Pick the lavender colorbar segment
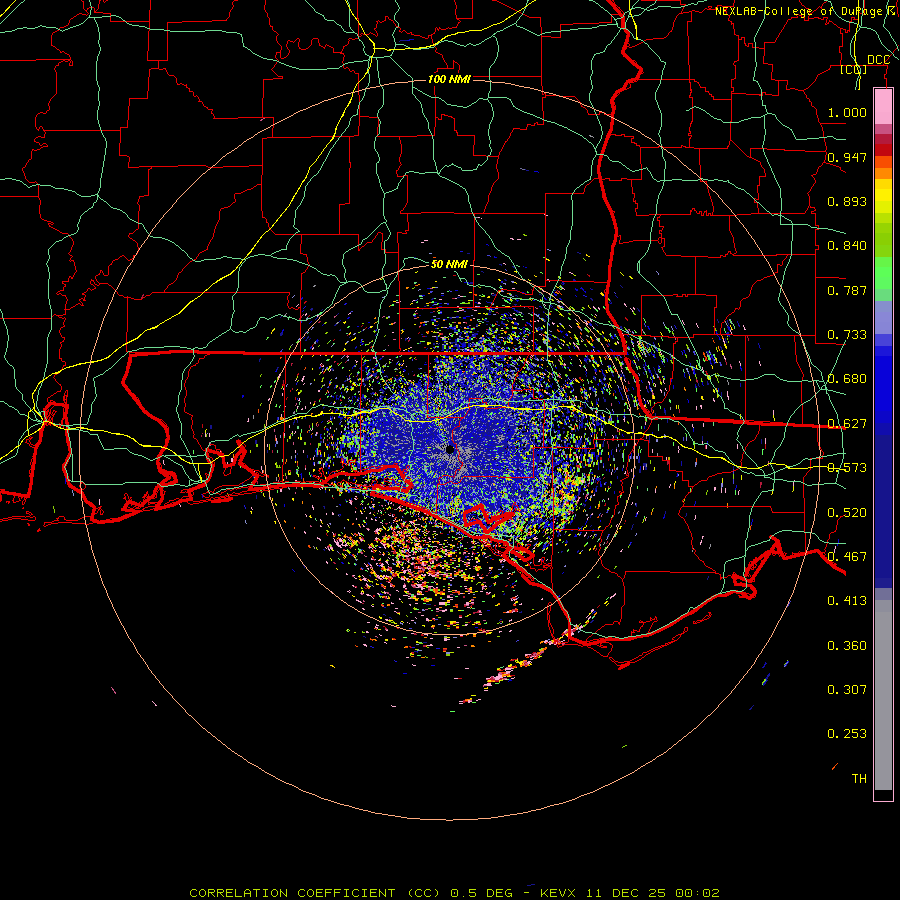The image size is (900, 900). [883, 318]
